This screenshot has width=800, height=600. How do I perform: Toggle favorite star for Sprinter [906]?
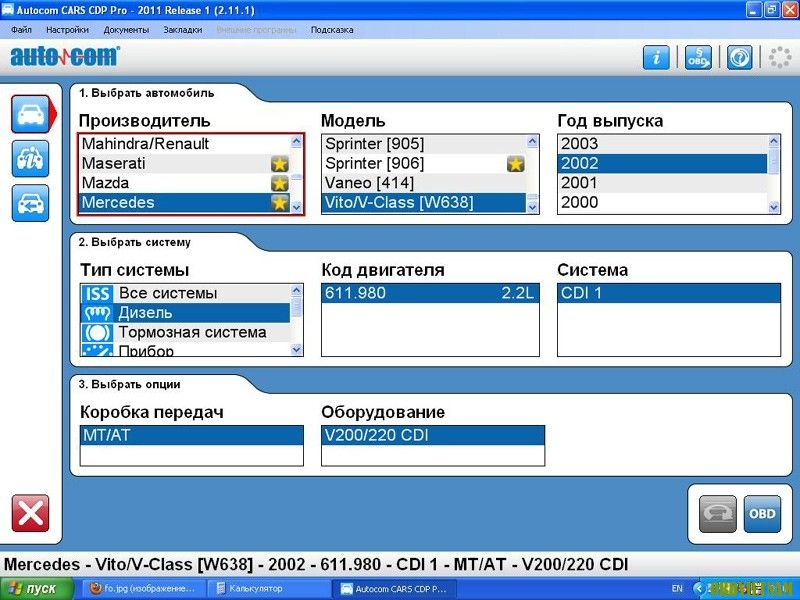click(x=516, y=164)
